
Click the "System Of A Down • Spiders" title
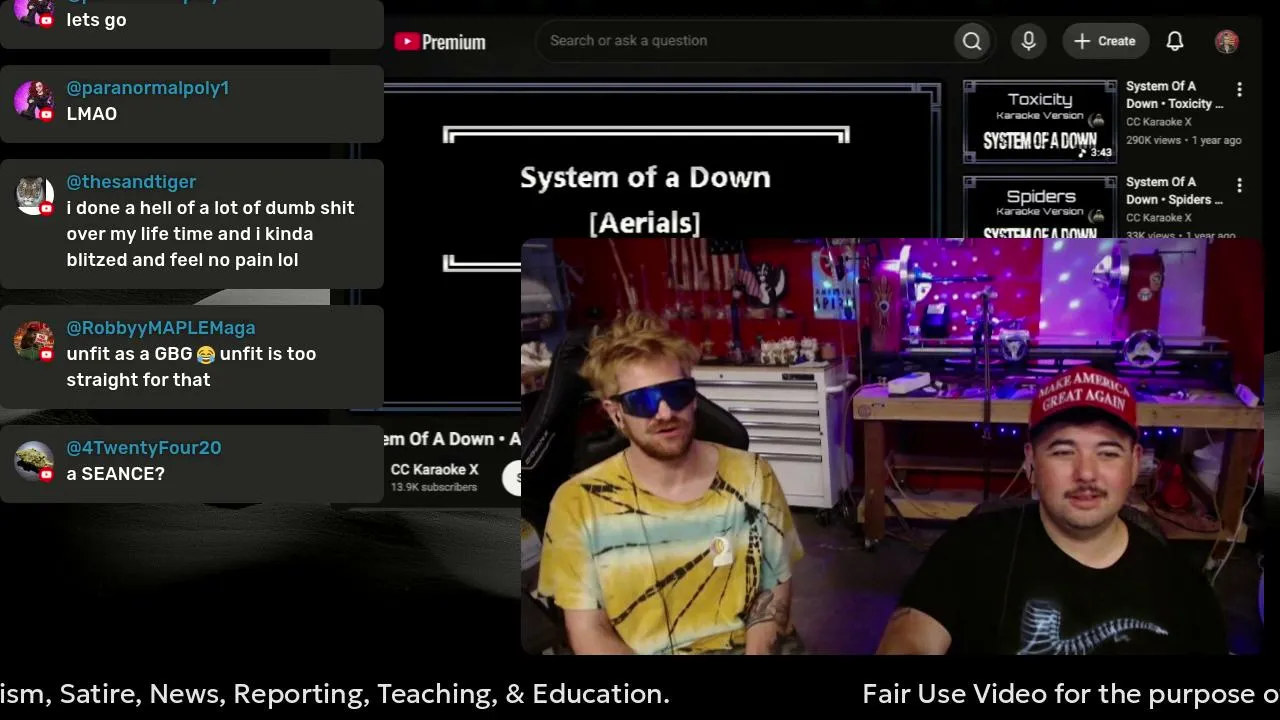click(x=1174, y=191)
